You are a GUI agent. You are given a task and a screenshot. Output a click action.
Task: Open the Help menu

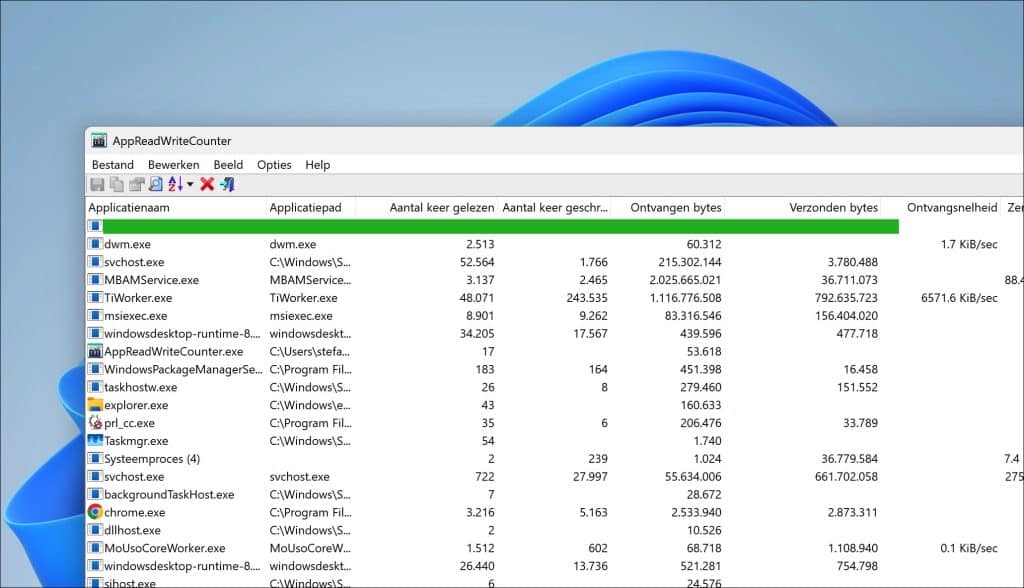tap(317, 165)
